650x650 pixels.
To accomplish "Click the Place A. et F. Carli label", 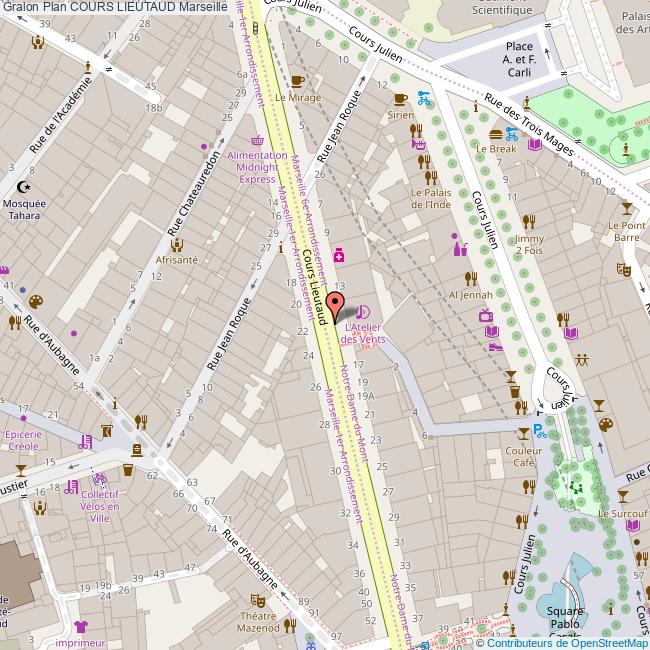I will pyautogui.click(x=519, y=59).
